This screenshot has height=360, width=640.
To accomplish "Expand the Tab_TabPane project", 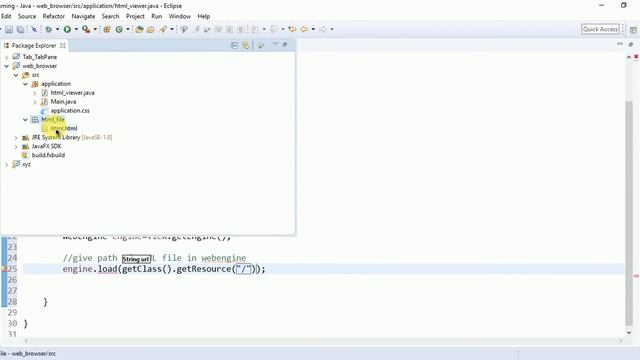I will (x=7, y=57).
